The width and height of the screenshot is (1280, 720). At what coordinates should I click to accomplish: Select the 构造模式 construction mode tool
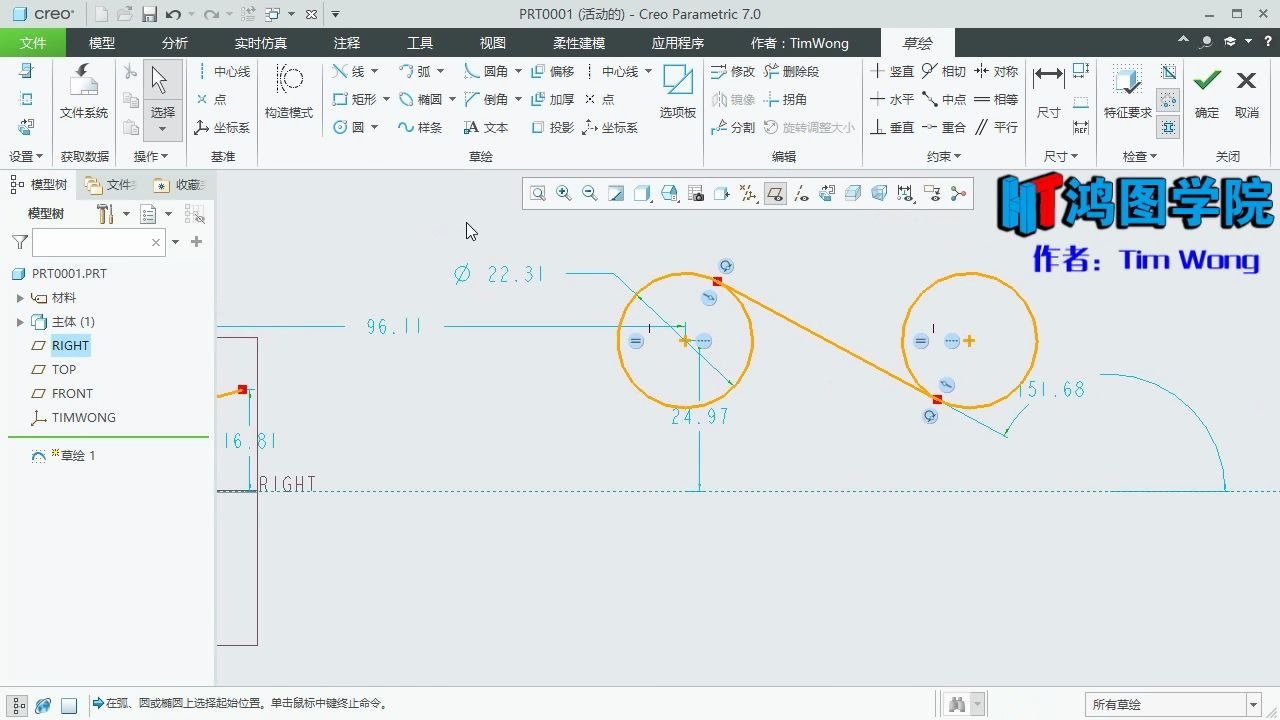point(289,92)
